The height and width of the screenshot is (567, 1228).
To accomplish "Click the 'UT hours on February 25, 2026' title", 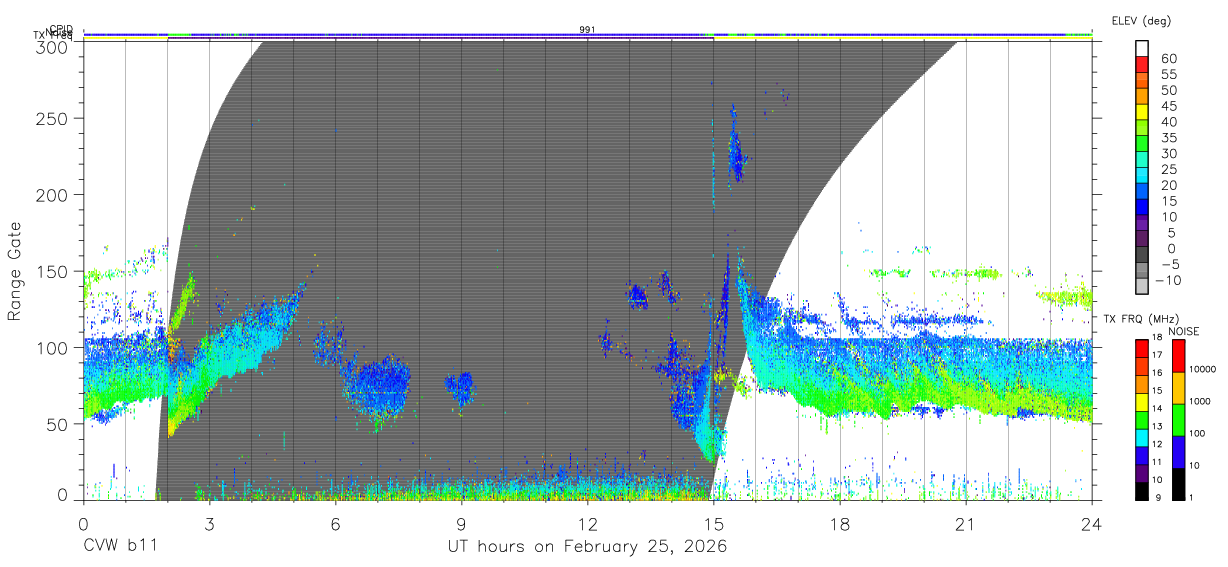I will pos(587,547).
